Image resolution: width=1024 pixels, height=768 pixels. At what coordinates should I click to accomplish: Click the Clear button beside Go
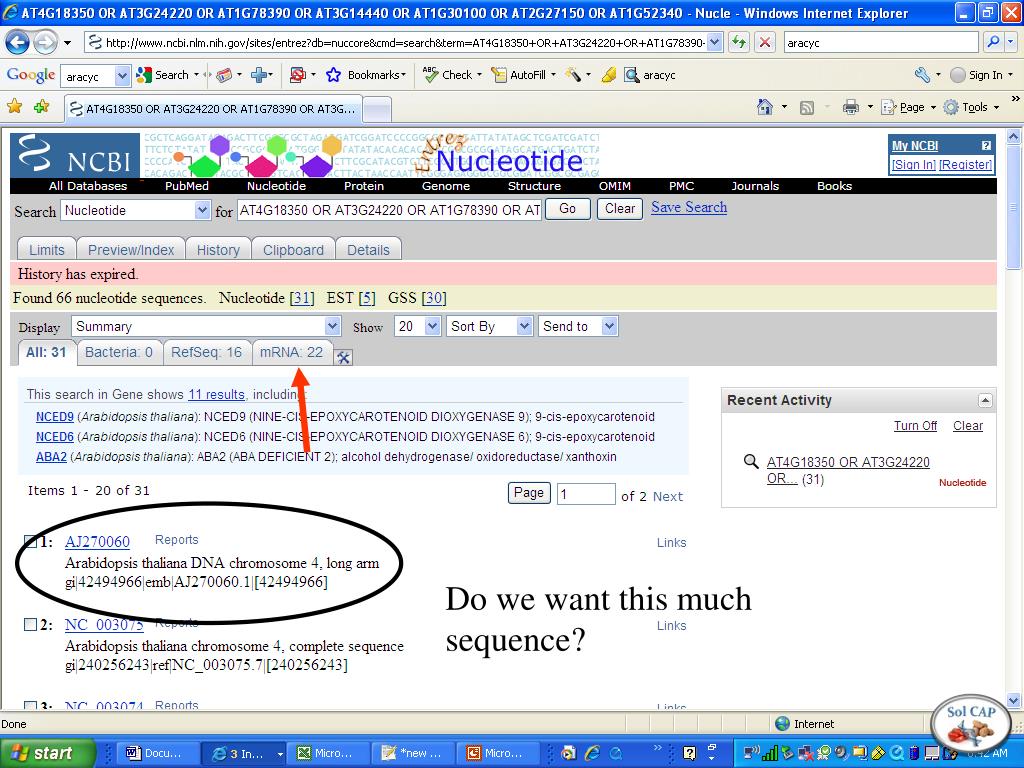(x=620, y=209)
